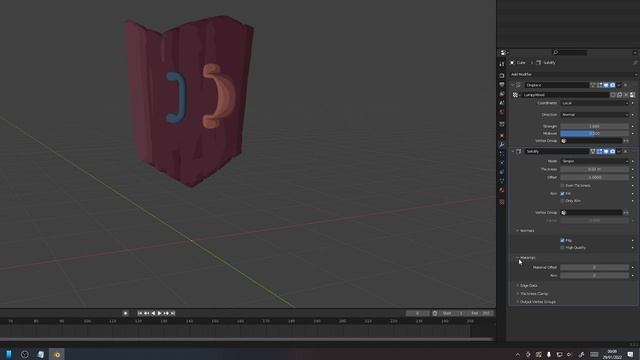
Task: Unlink the Lumpy/Wood texture with X
Action: 626,95
